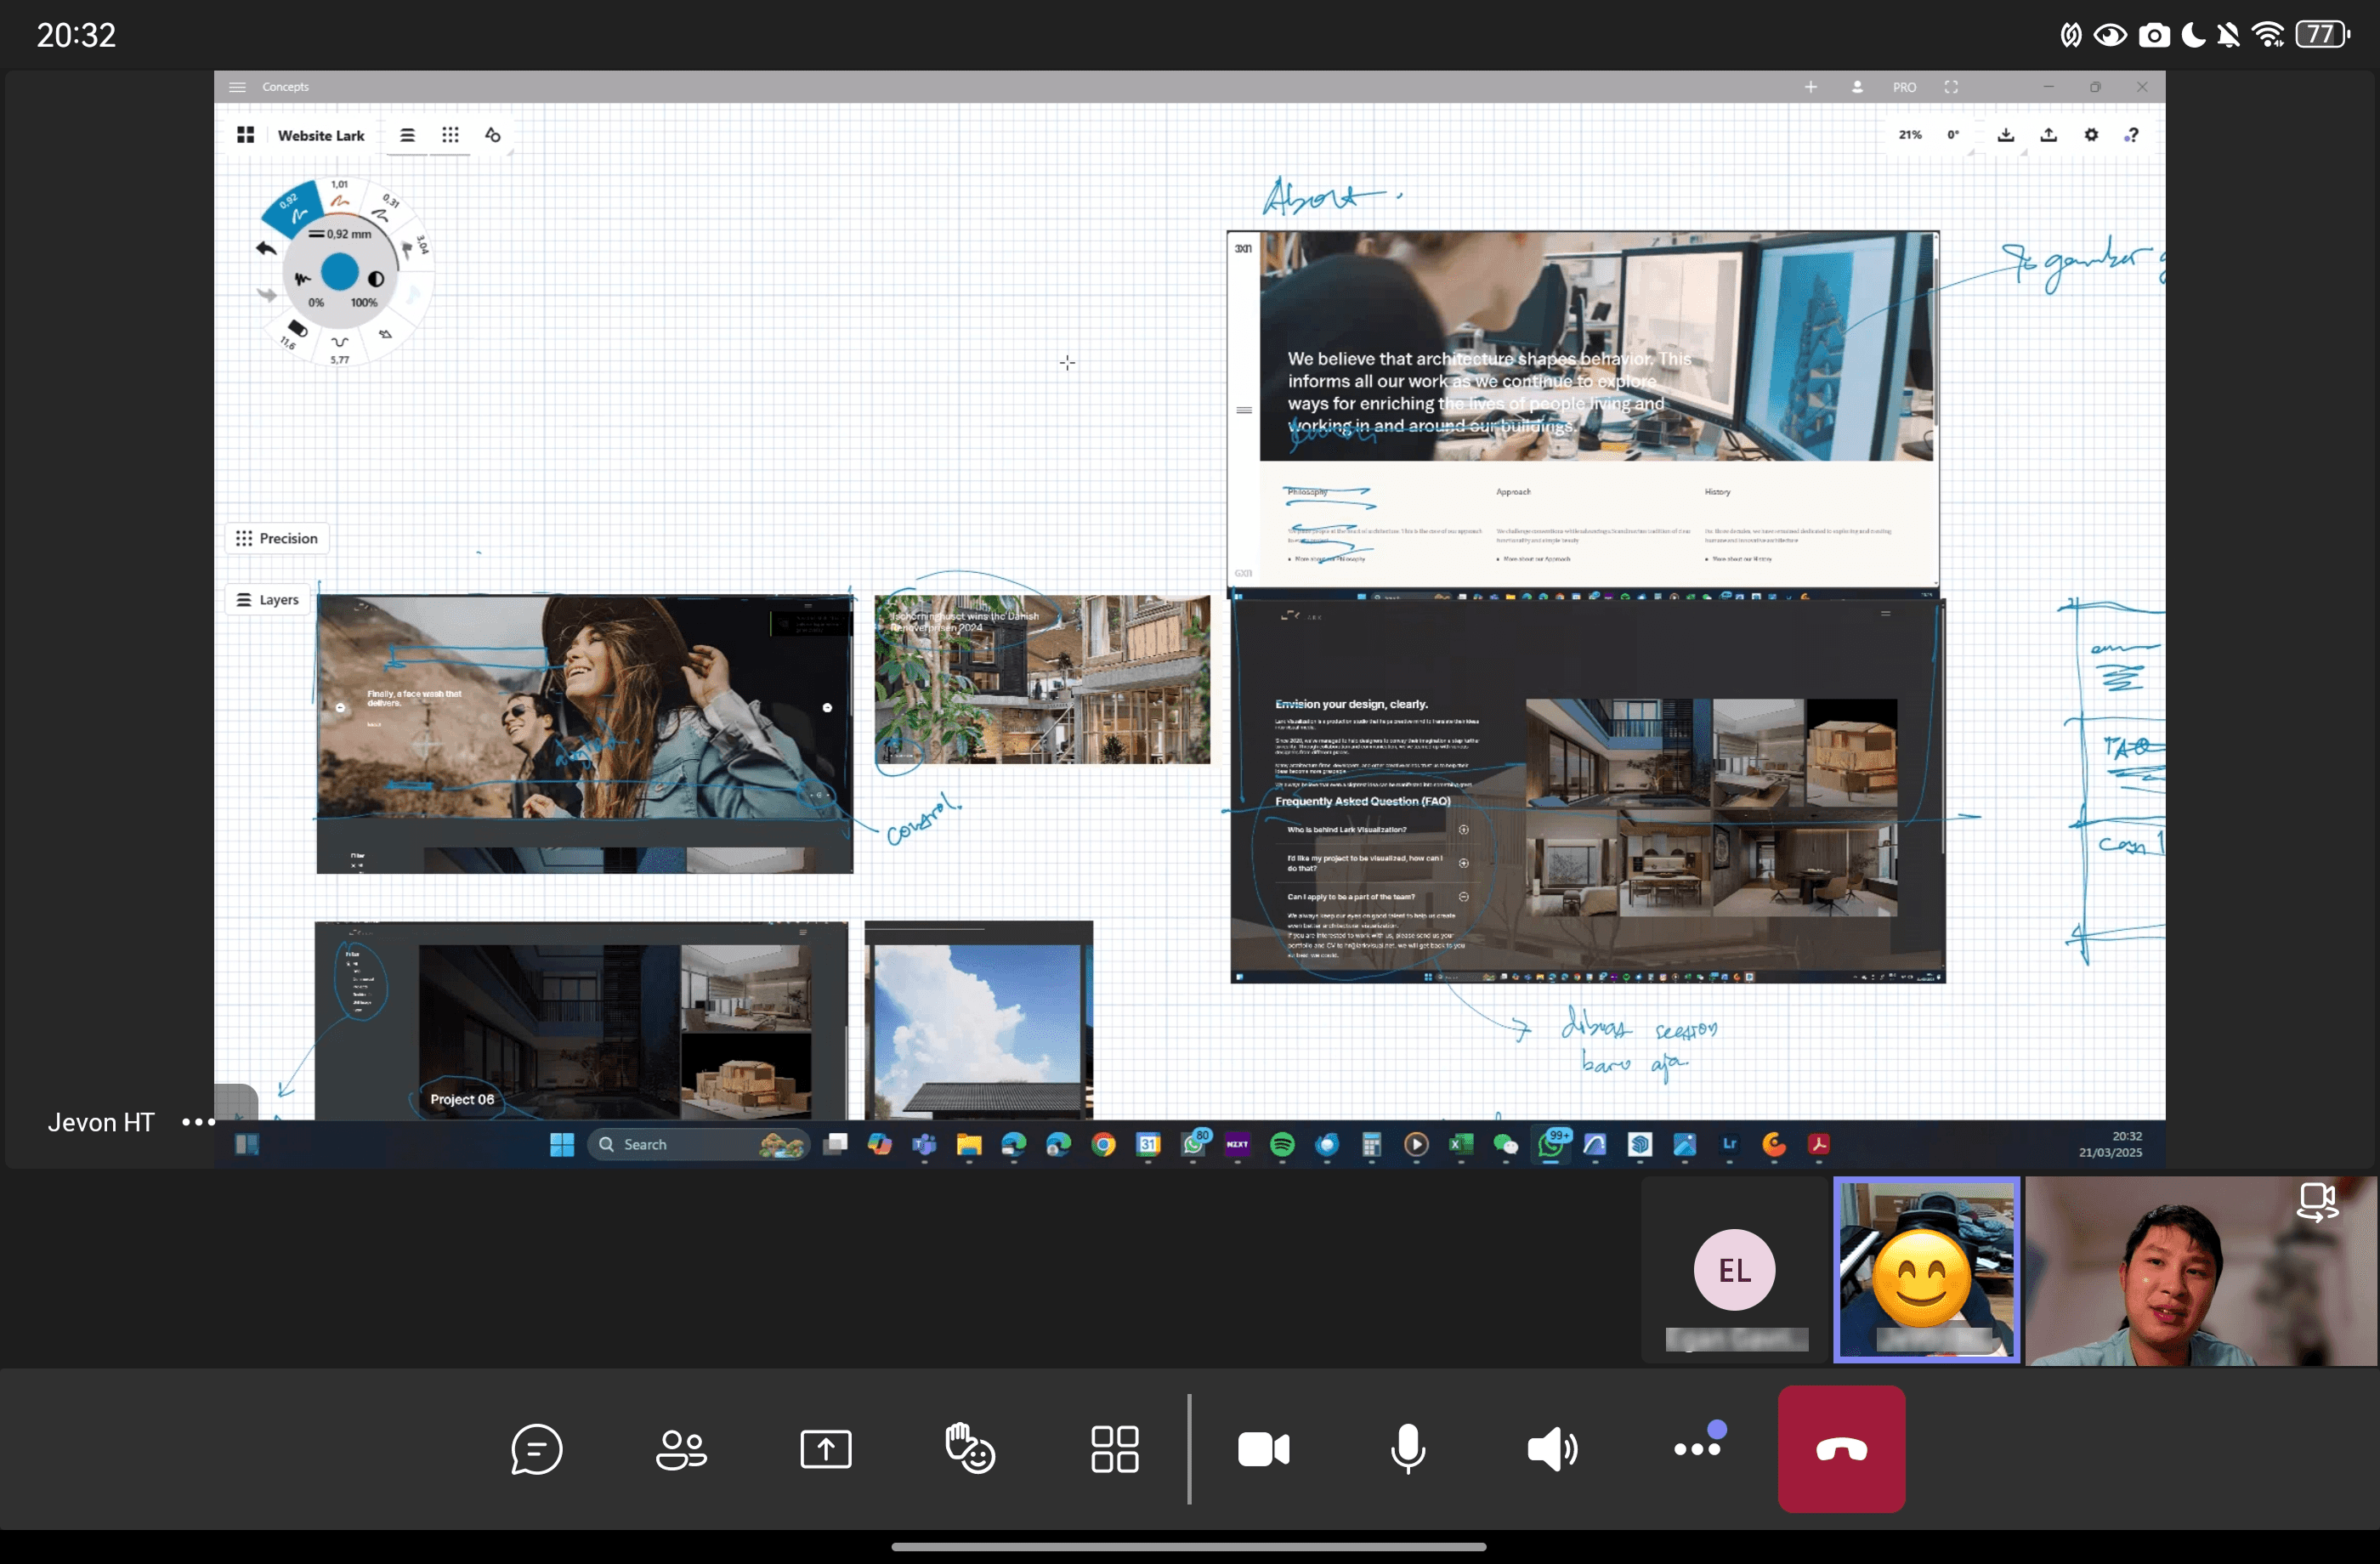Open the view layout options
Viewport: 2380px width, 1564px height.
[x=1114, y=1449]
